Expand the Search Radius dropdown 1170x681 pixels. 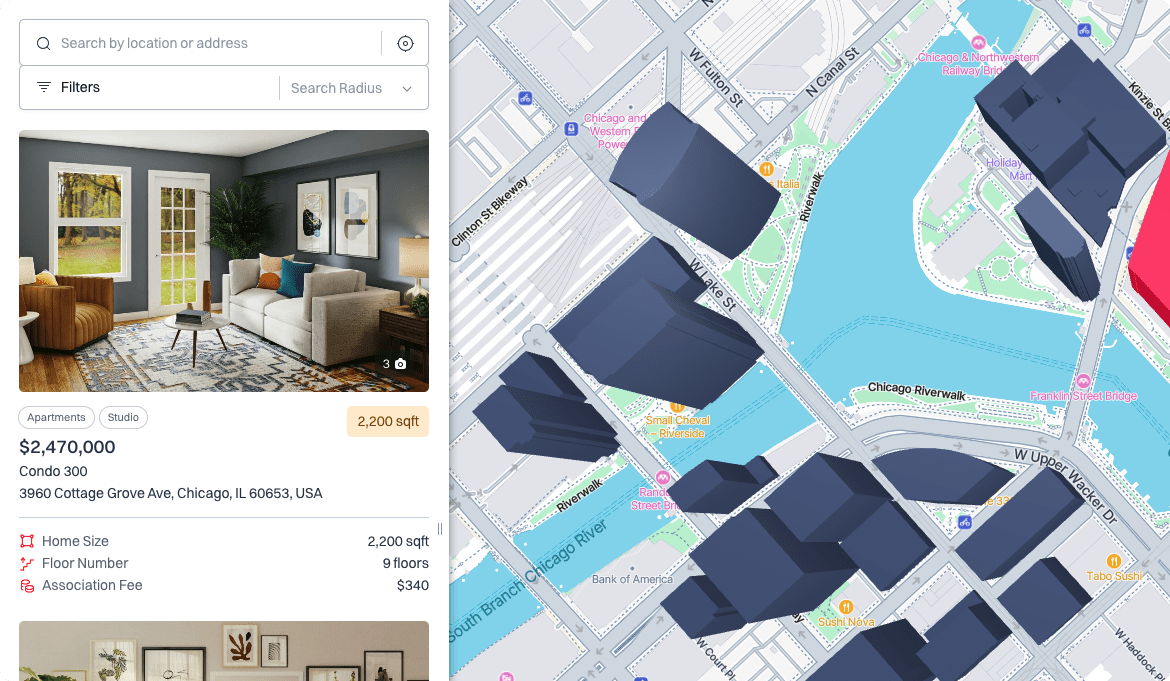pos(351,88)
